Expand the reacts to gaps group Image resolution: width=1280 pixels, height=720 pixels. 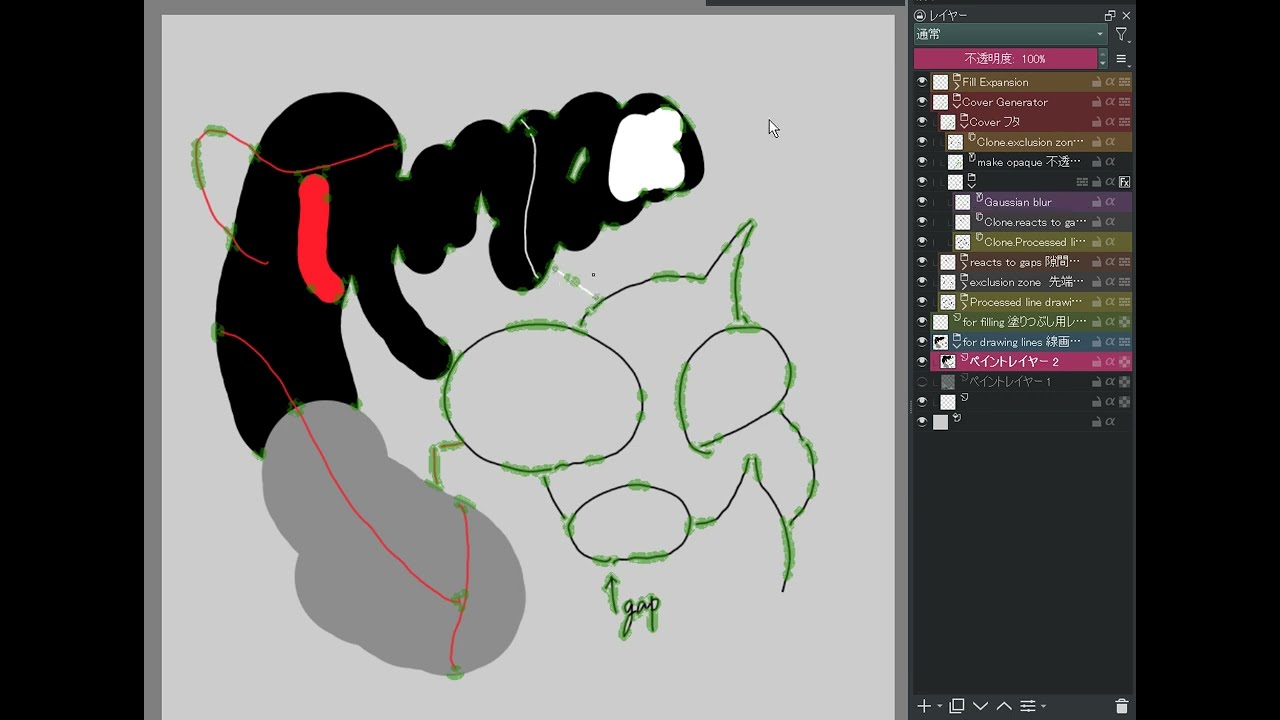(964, 266)
